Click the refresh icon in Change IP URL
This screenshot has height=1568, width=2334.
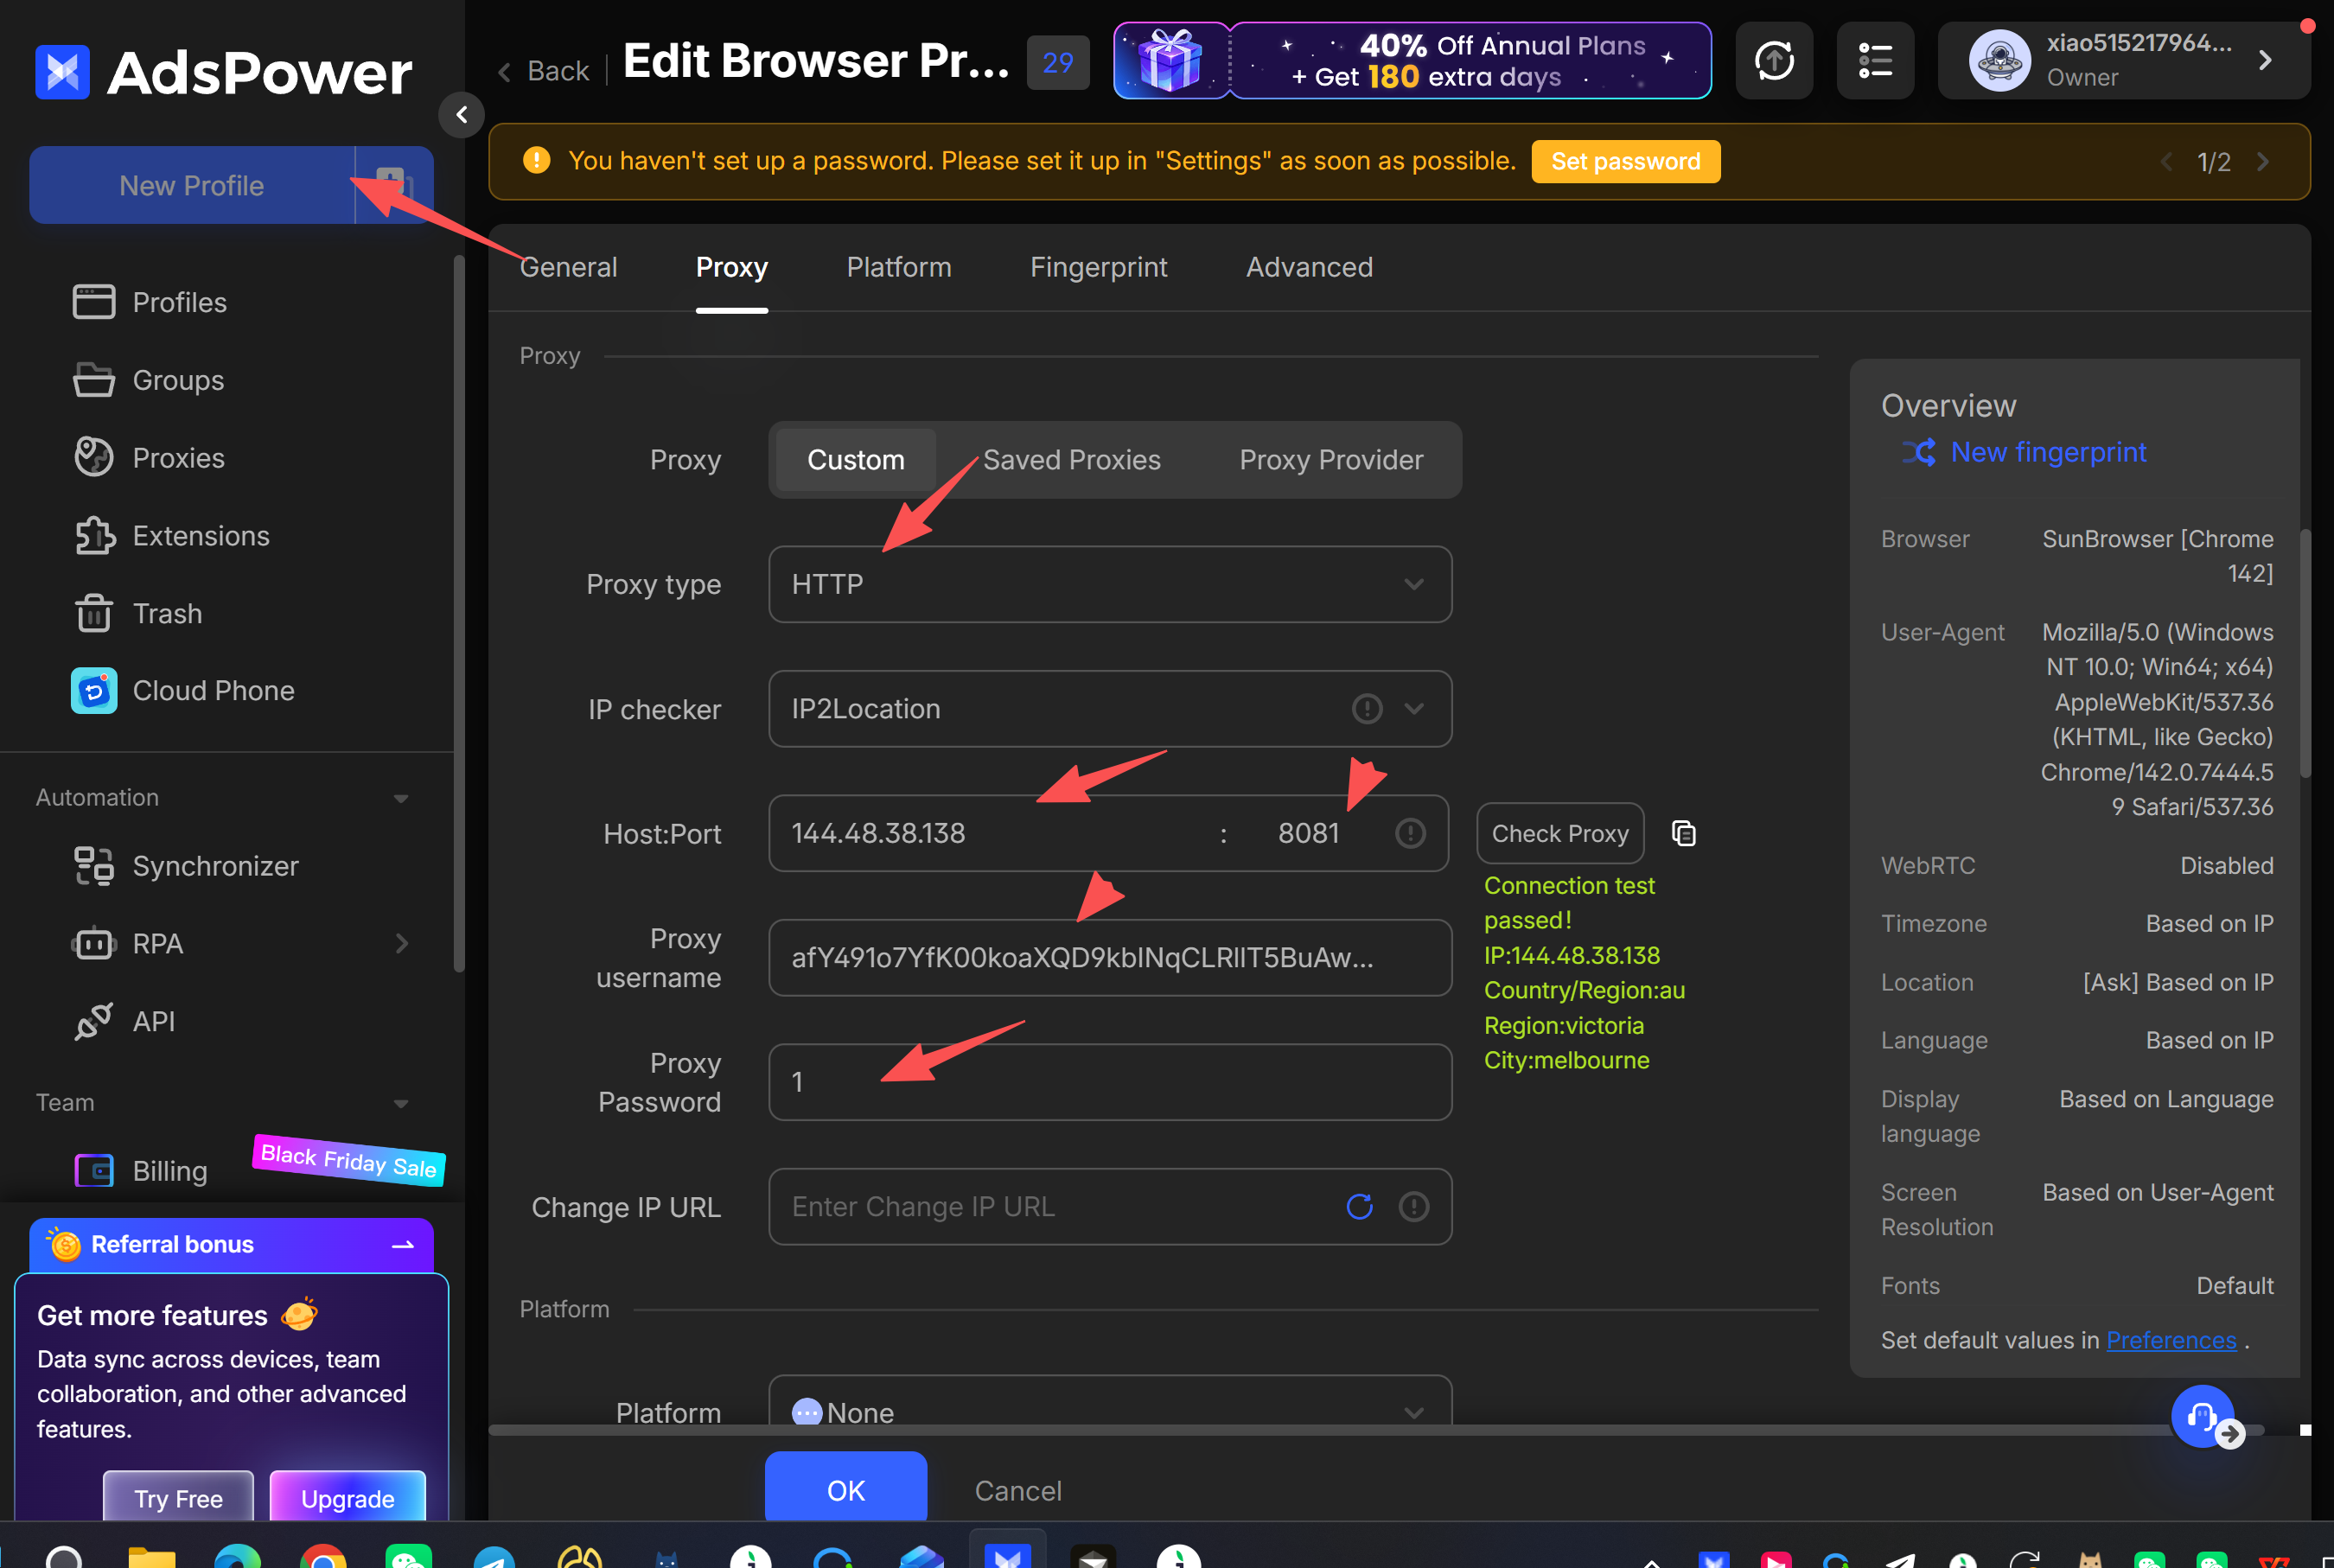pos(1359,1207)
